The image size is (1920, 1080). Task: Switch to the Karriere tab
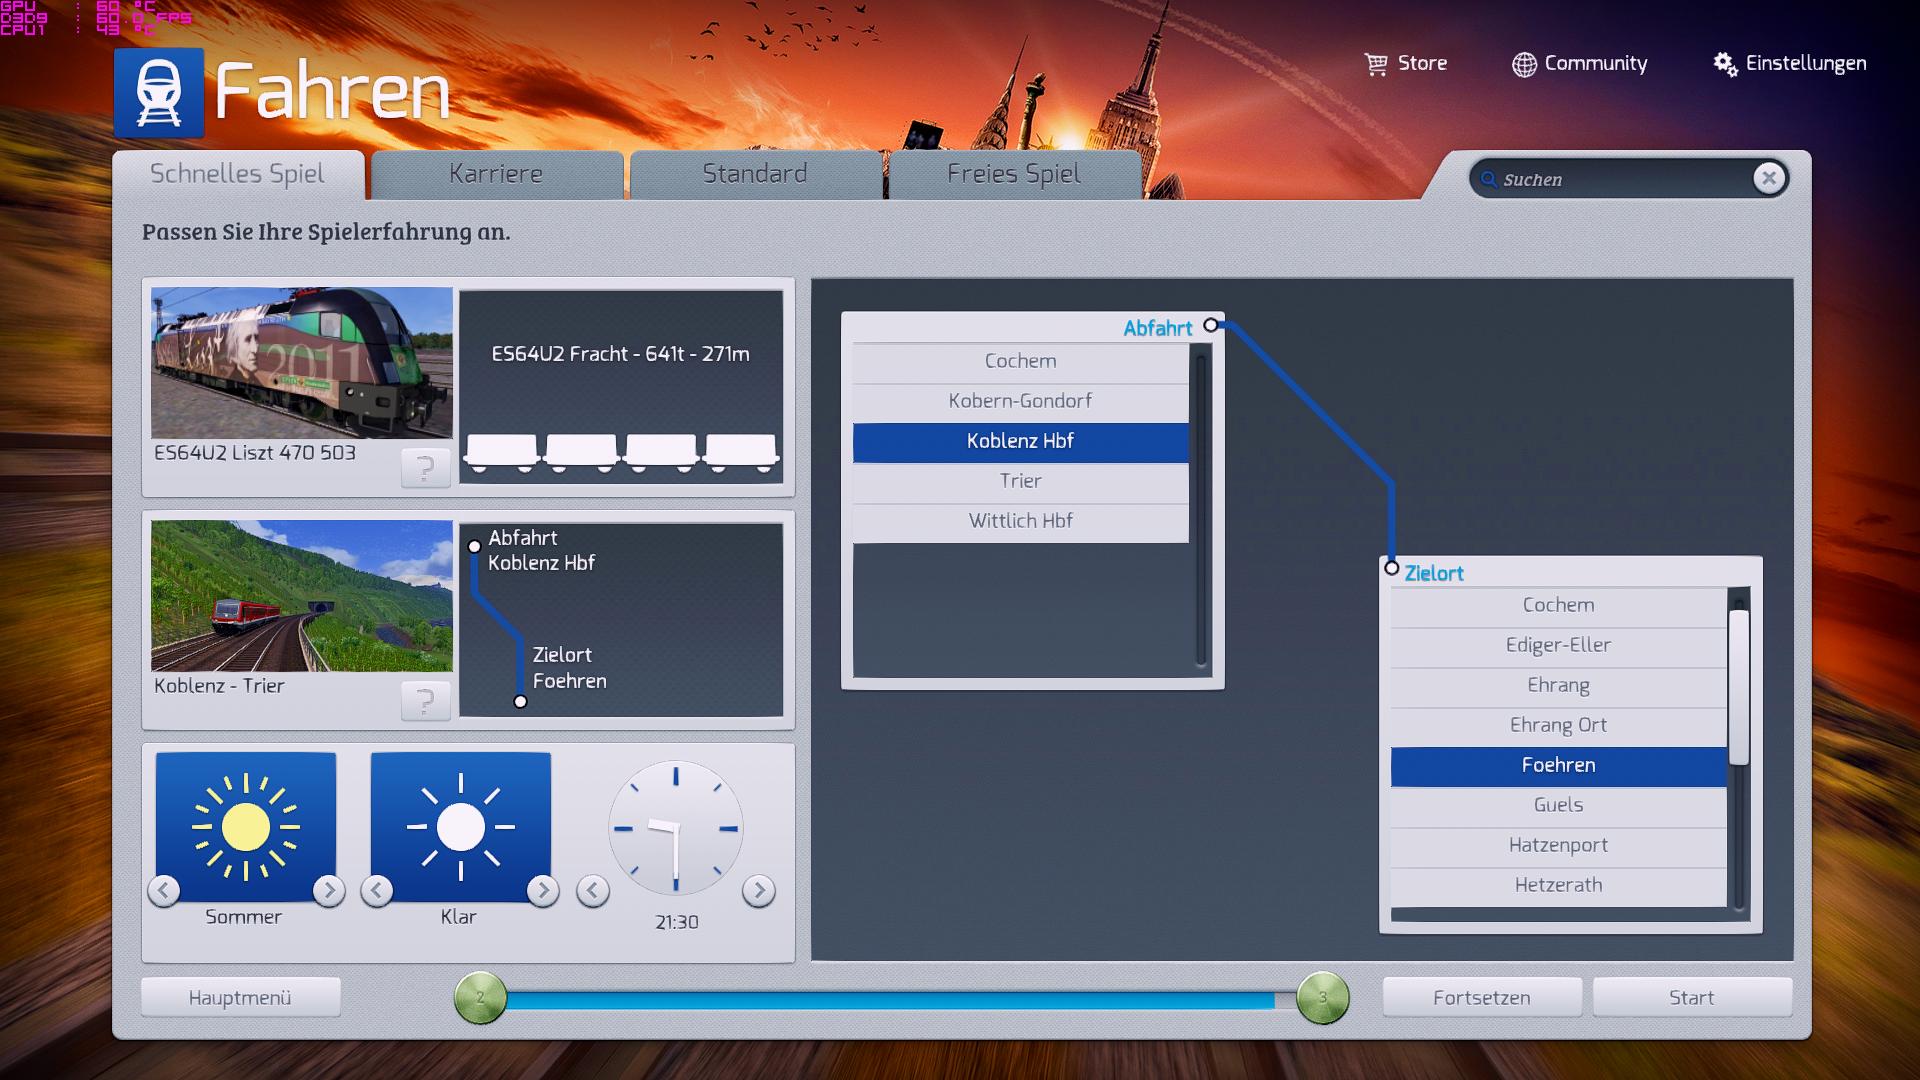pos(496,174)
